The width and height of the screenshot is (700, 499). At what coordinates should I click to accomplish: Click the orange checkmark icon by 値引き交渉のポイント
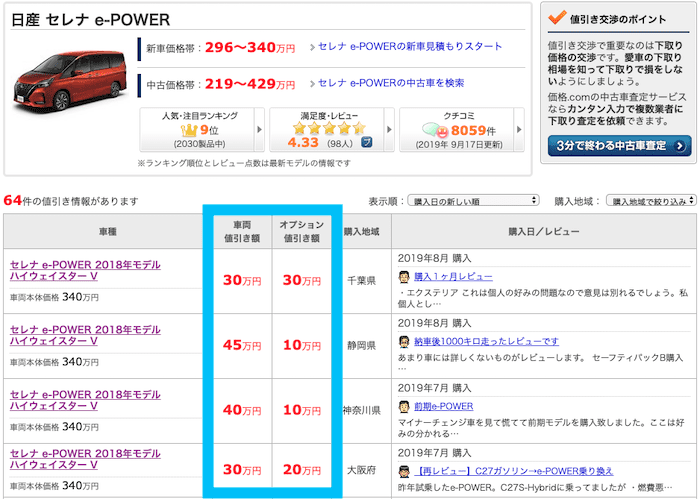557,17
